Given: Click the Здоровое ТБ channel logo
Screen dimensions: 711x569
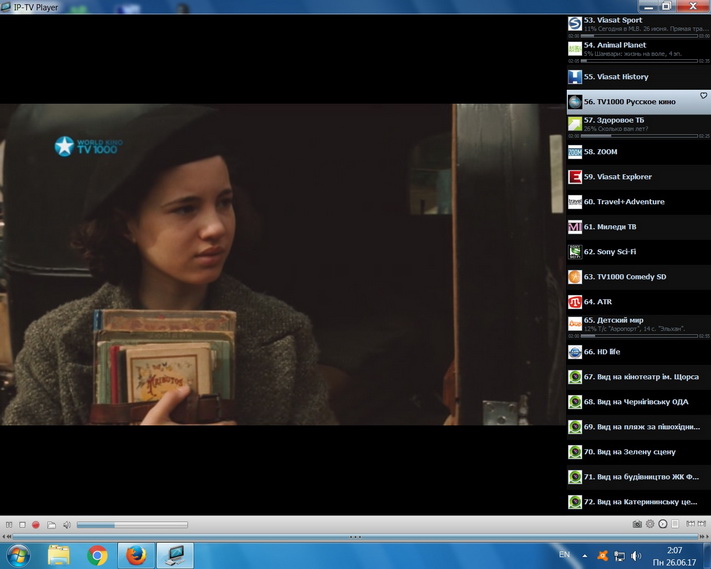Looking at the screenshot, I should point(575,123).
